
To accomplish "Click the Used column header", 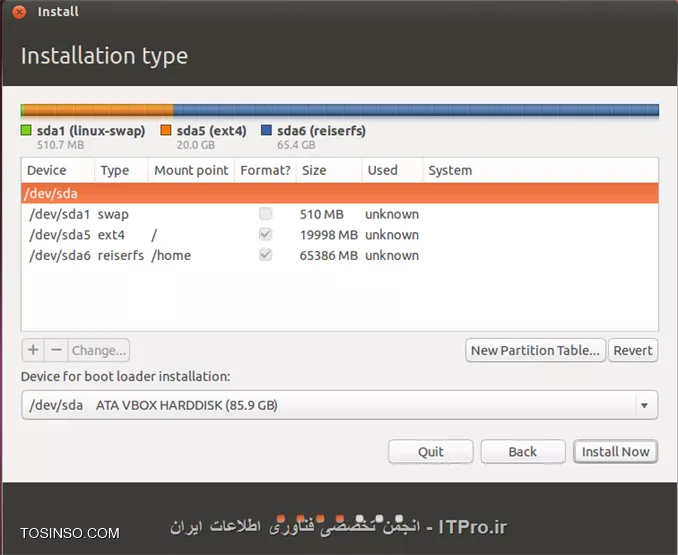I will click(x=392, y=170).
